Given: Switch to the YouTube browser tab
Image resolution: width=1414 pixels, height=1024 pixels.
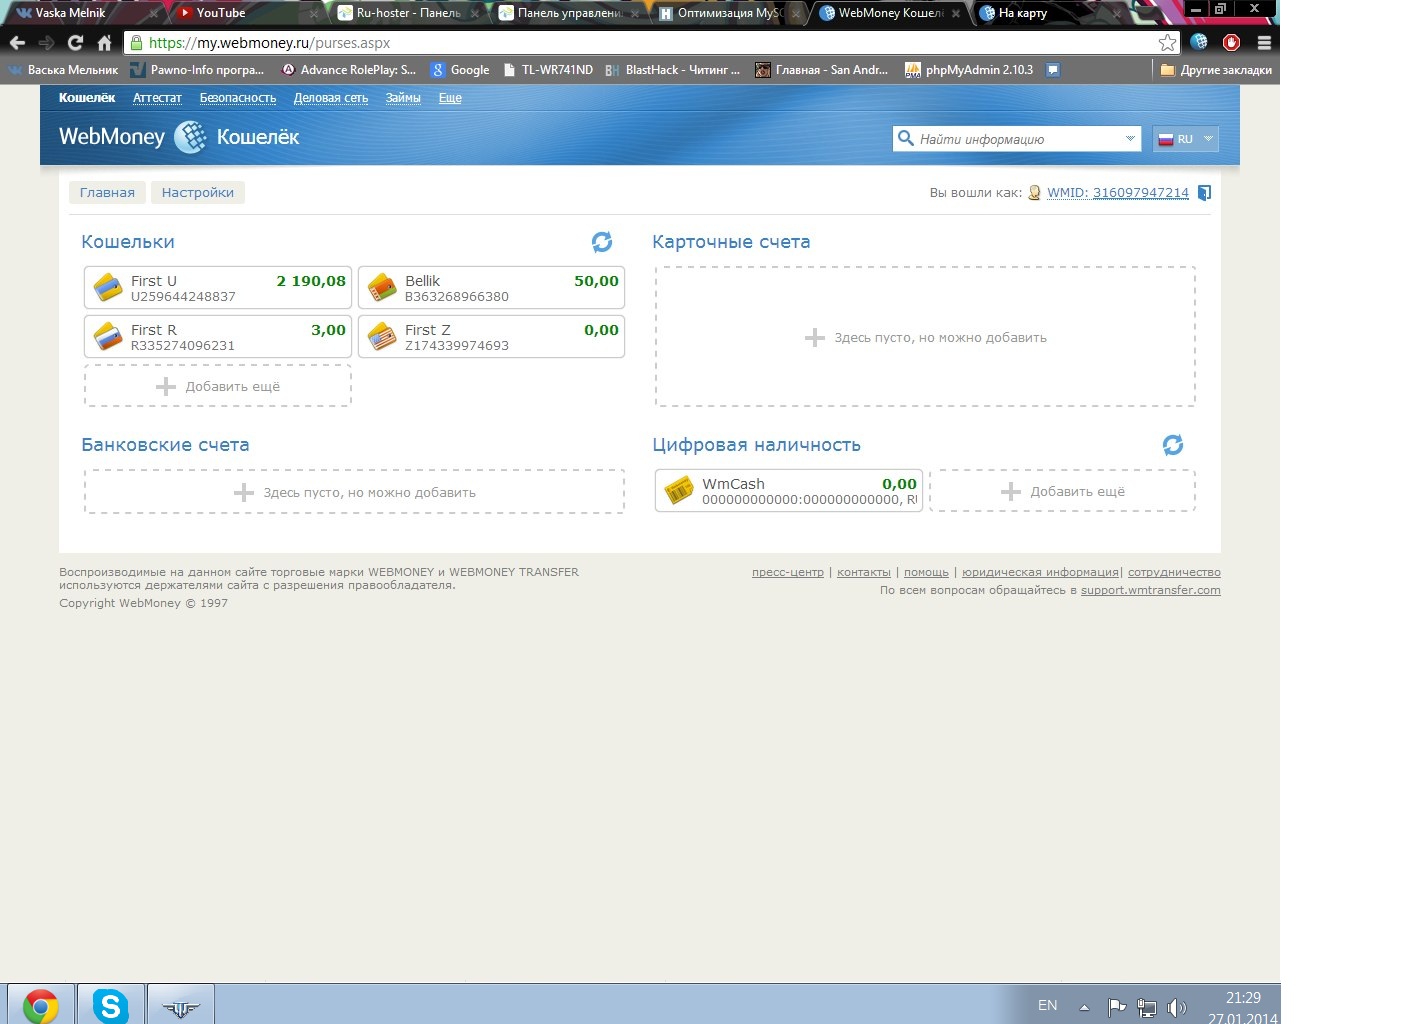Looking at the screenshot, I should [248, 13].
